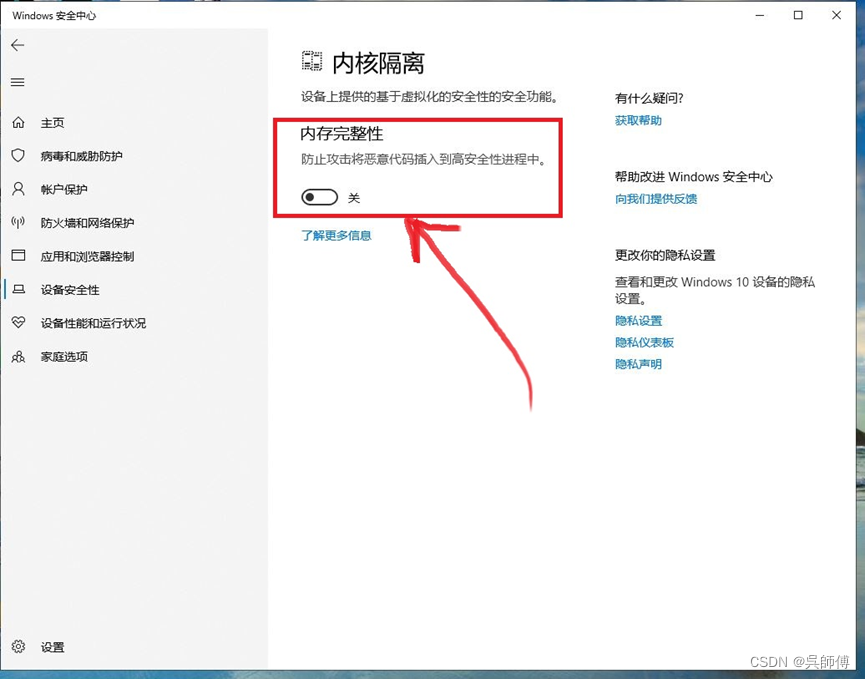Open 应用和浏览器控制 section
The width and height of the screenshot is (865, 679).
(x=87, y=256)
